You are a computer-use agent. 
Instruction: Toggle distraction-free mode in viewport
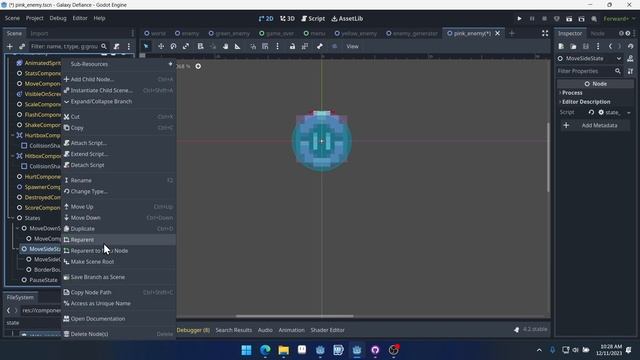545,33
